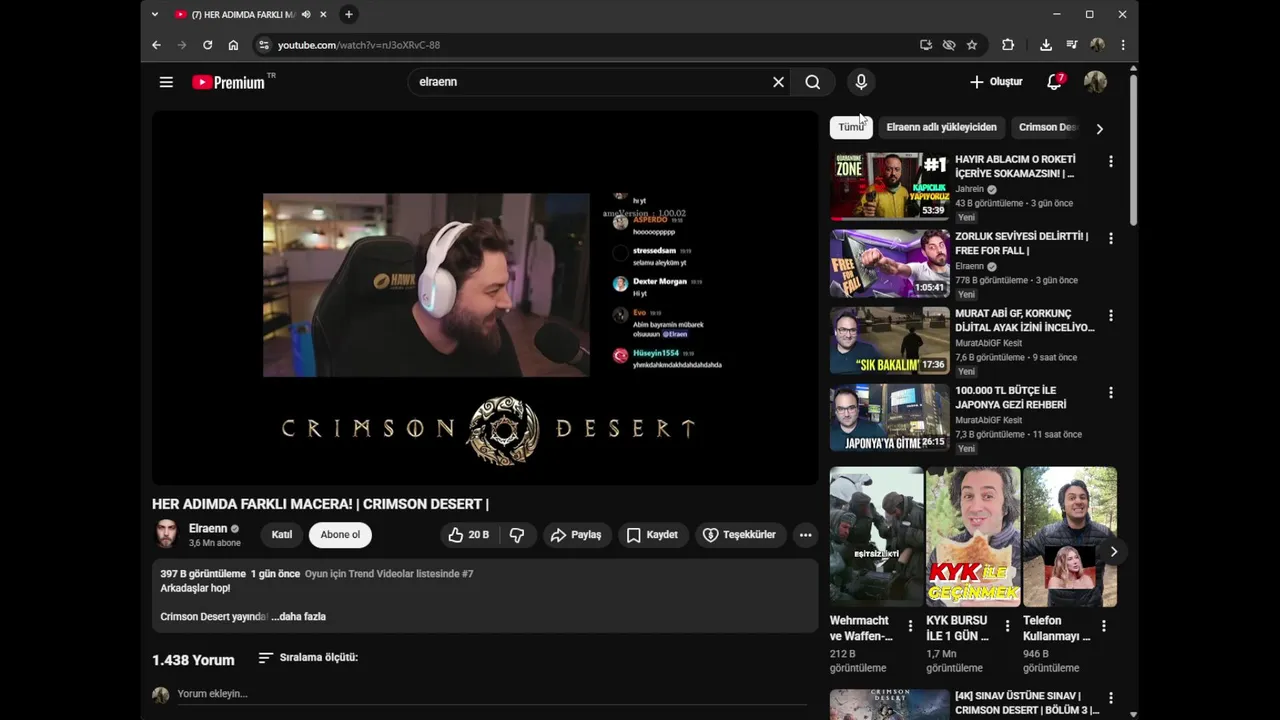Show more filter chips with the right arrow

coord(1099,128)
